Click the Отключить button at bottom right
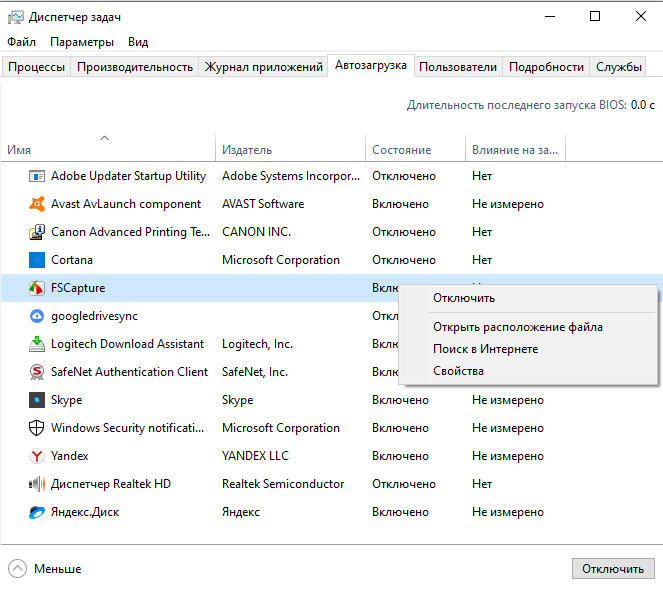 [613, 569]
